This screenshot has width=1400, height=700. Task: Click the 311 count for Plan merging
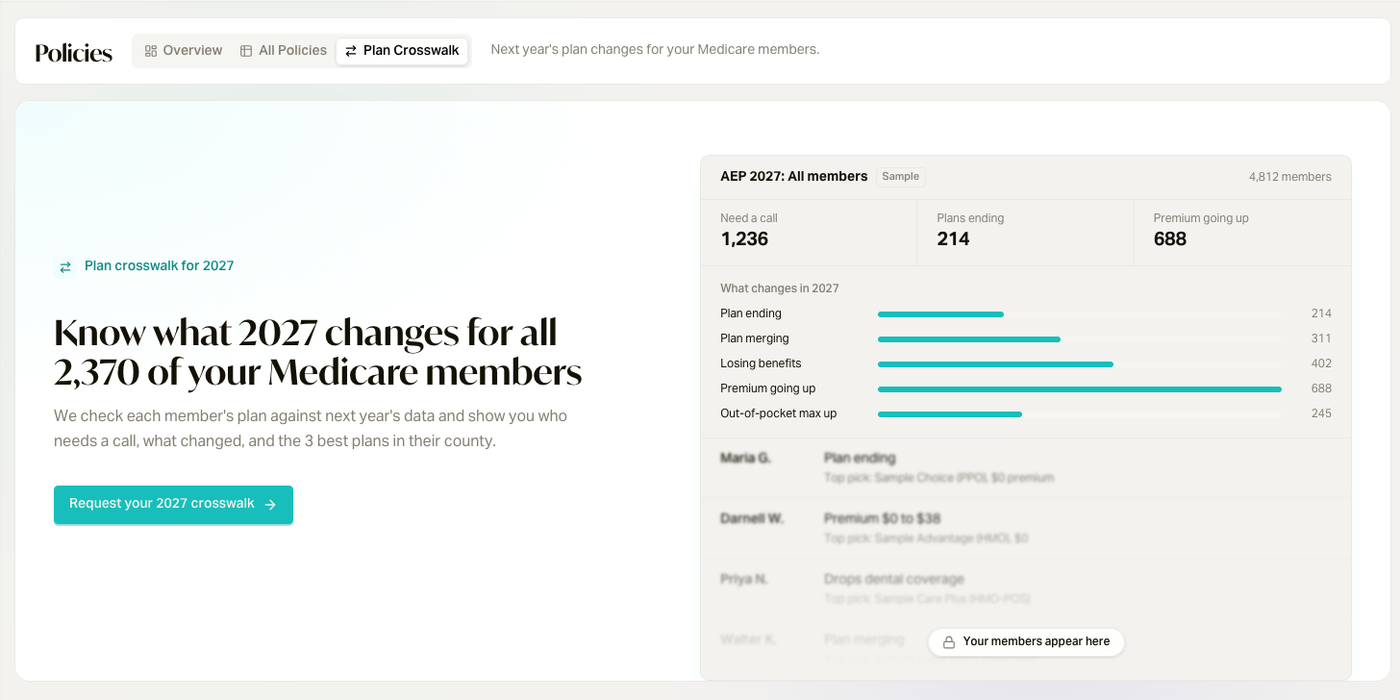point(1321,339)
